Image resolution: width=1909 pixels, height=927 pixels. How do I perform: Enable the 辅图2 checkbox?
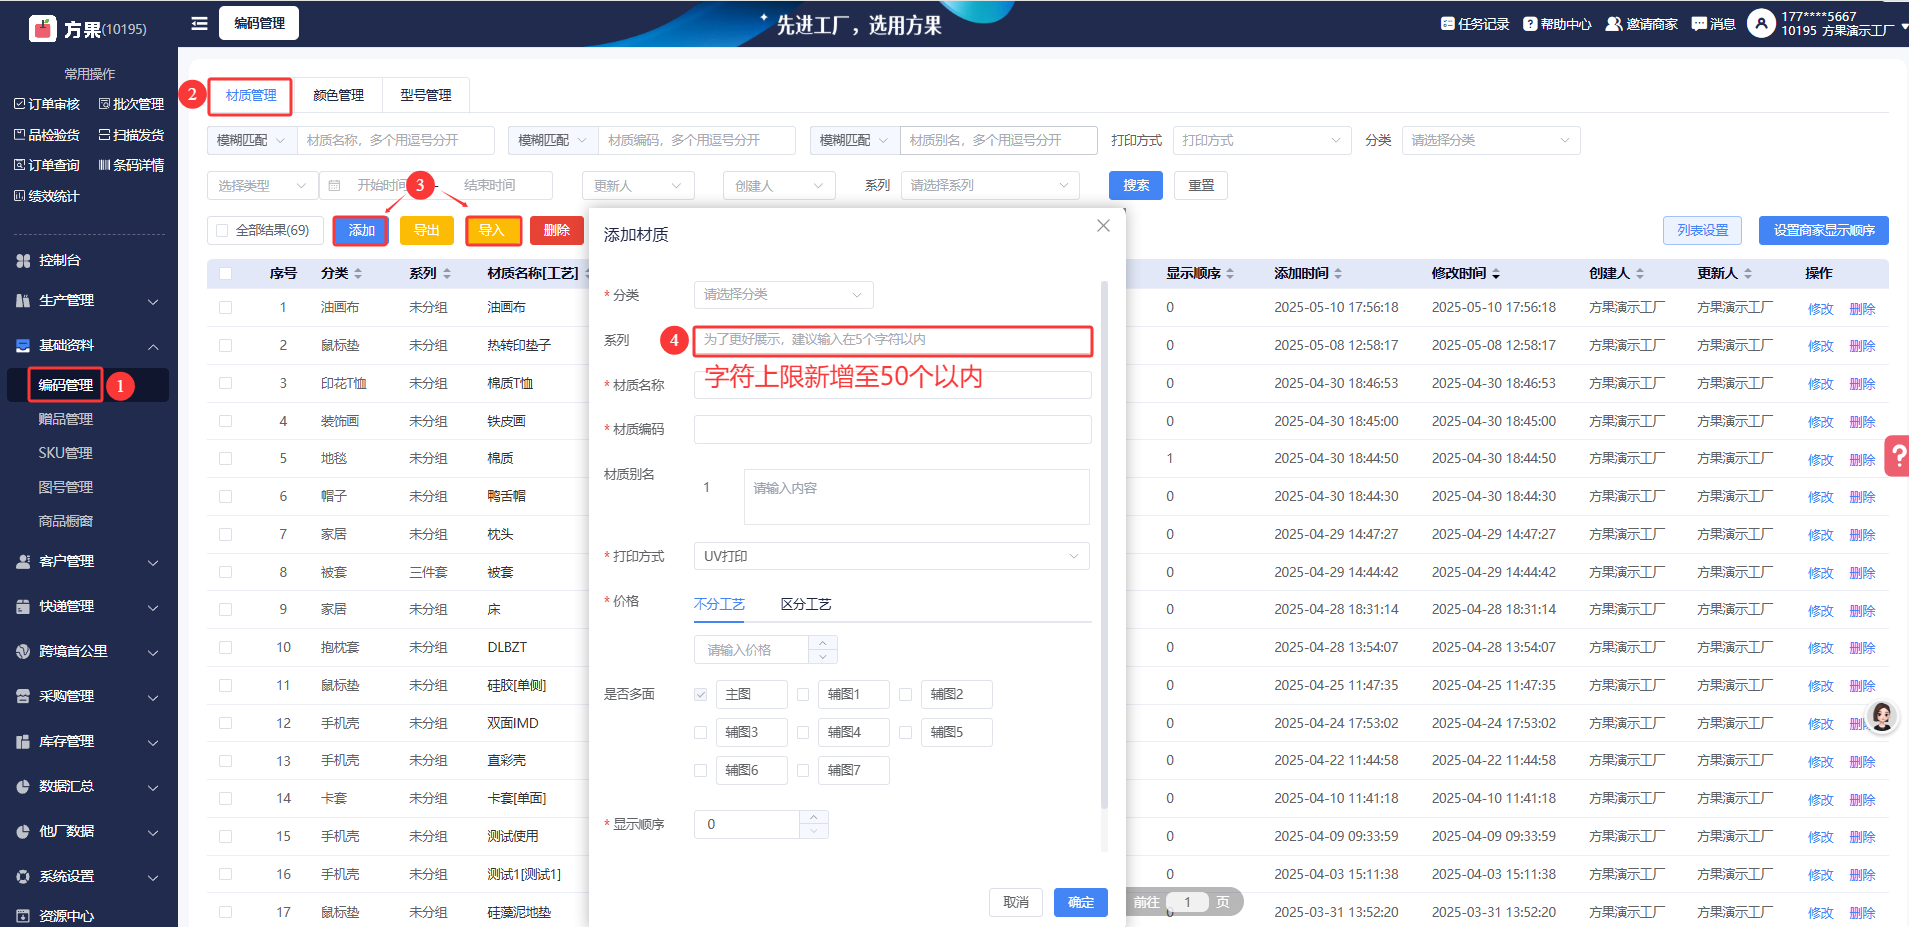pyautogui.click(x=905, y=694)
